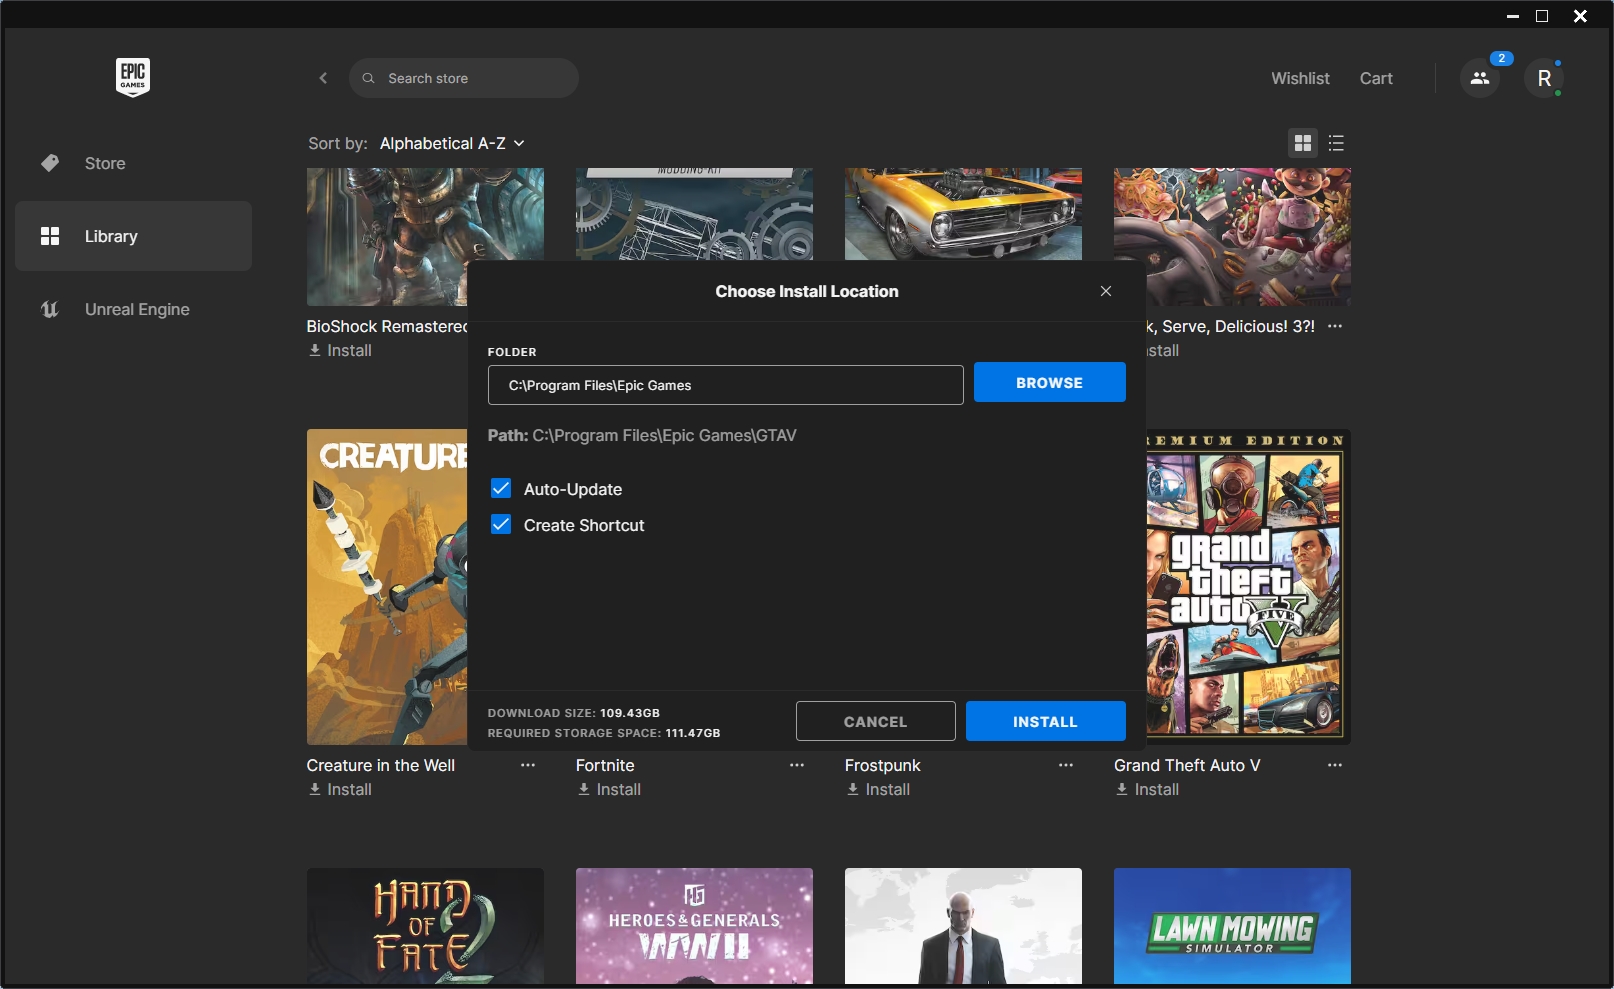
Task: Open the Cart page
Action: pyautogui.click(x=1376, y=78)
